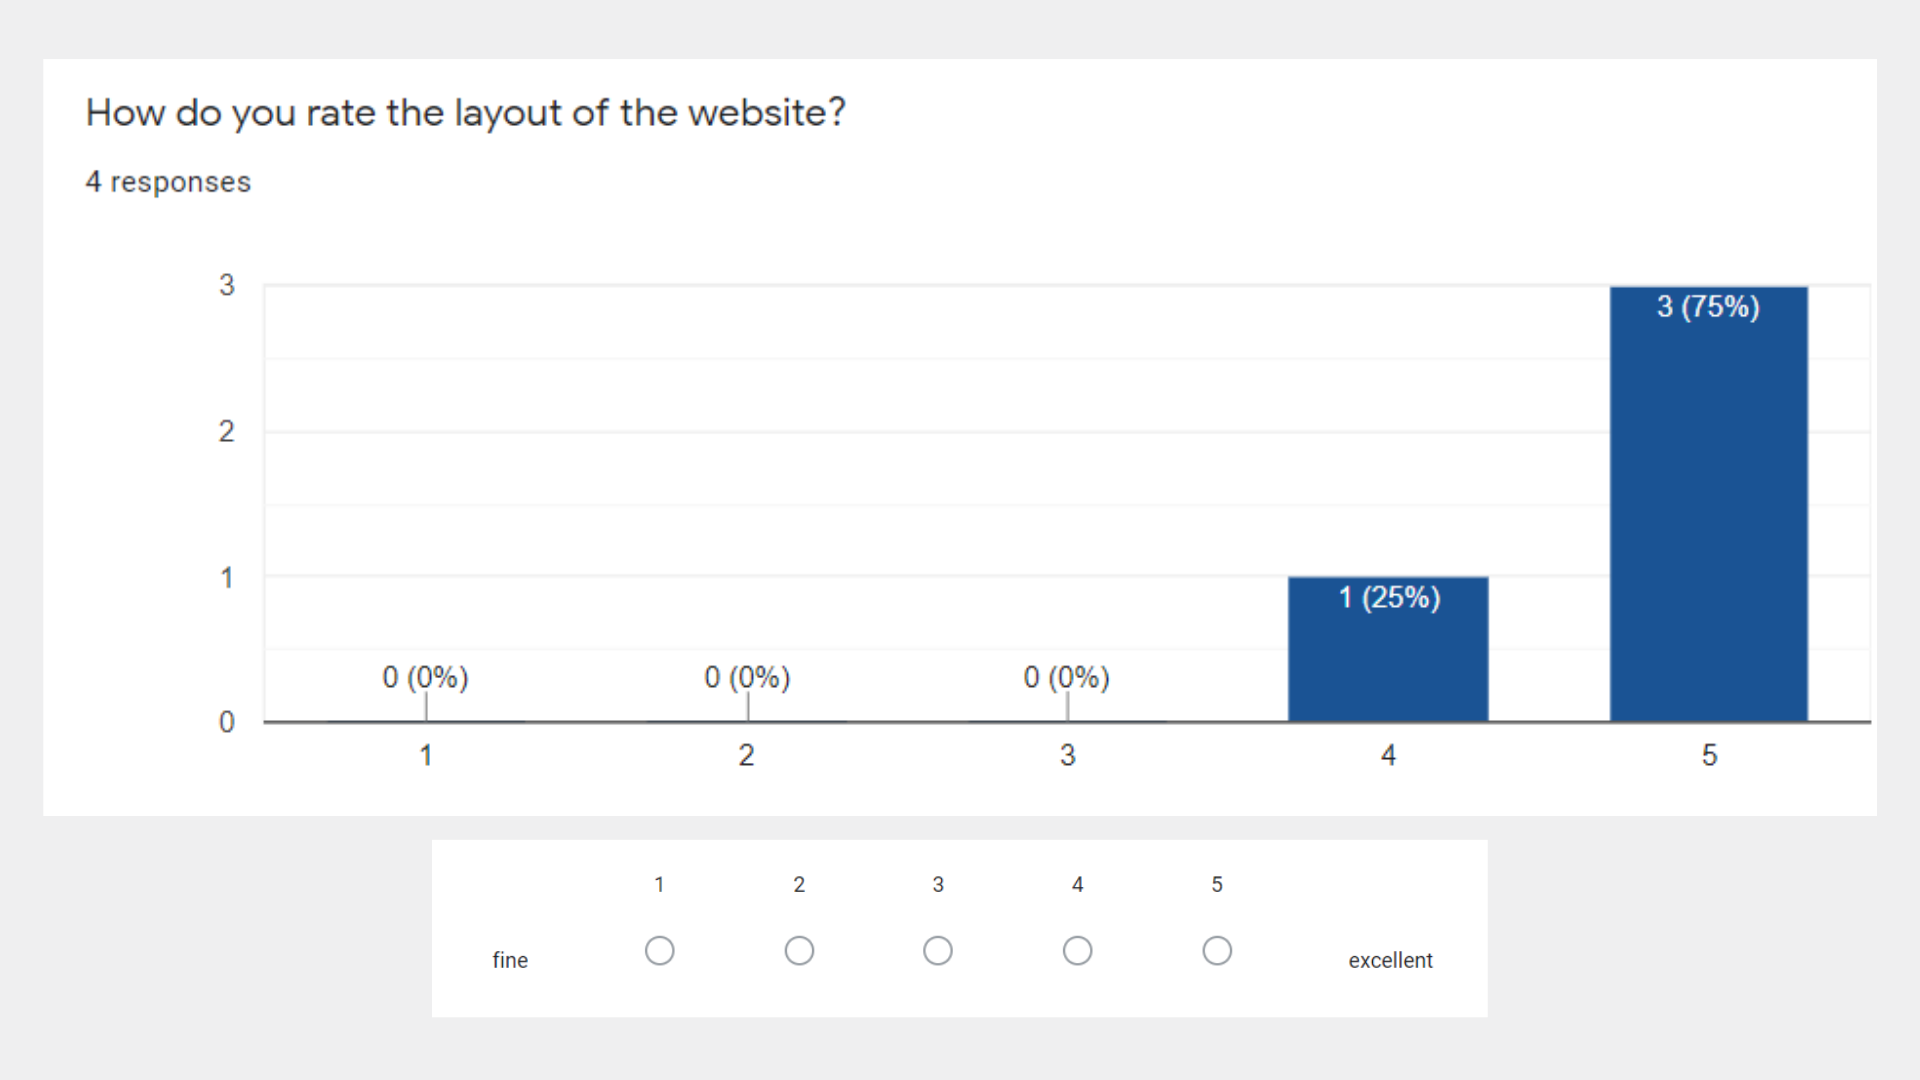Click the "0 (0%)" label above rating 3
This screenshot has height=1080, width=1920.
(1066, 678)
